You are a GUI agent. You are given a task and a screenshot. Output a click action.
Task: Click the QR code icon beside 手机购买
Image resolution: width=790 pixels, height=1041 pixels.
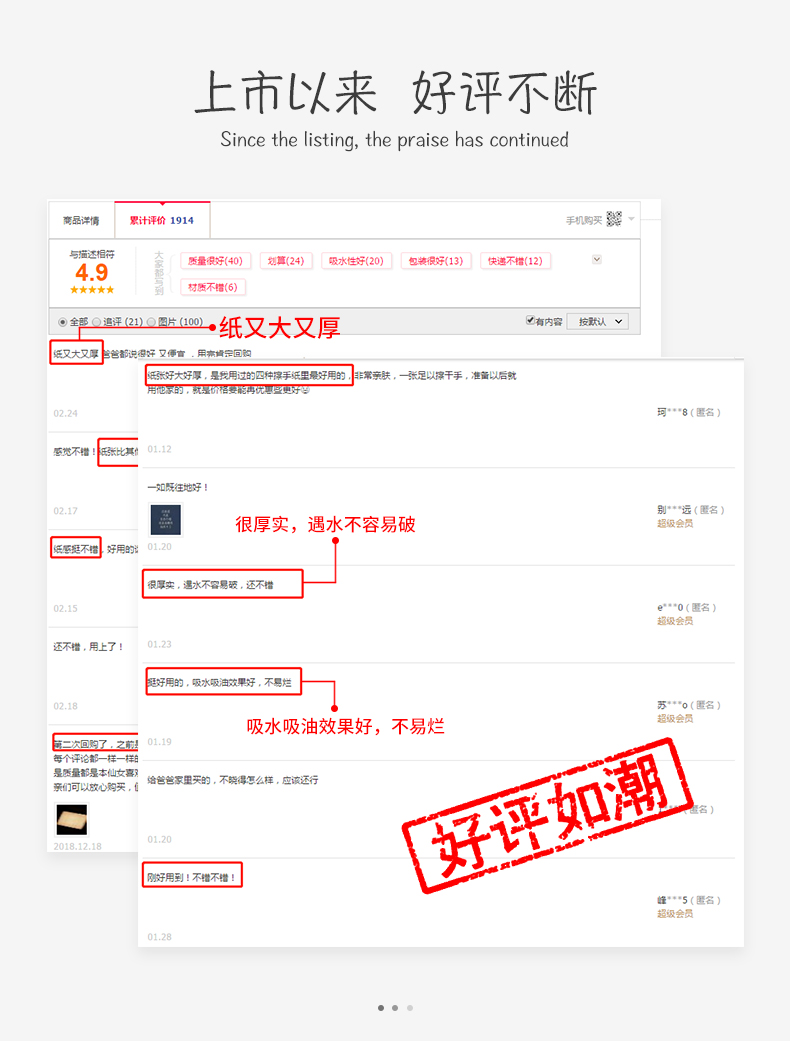coord(614,218)
